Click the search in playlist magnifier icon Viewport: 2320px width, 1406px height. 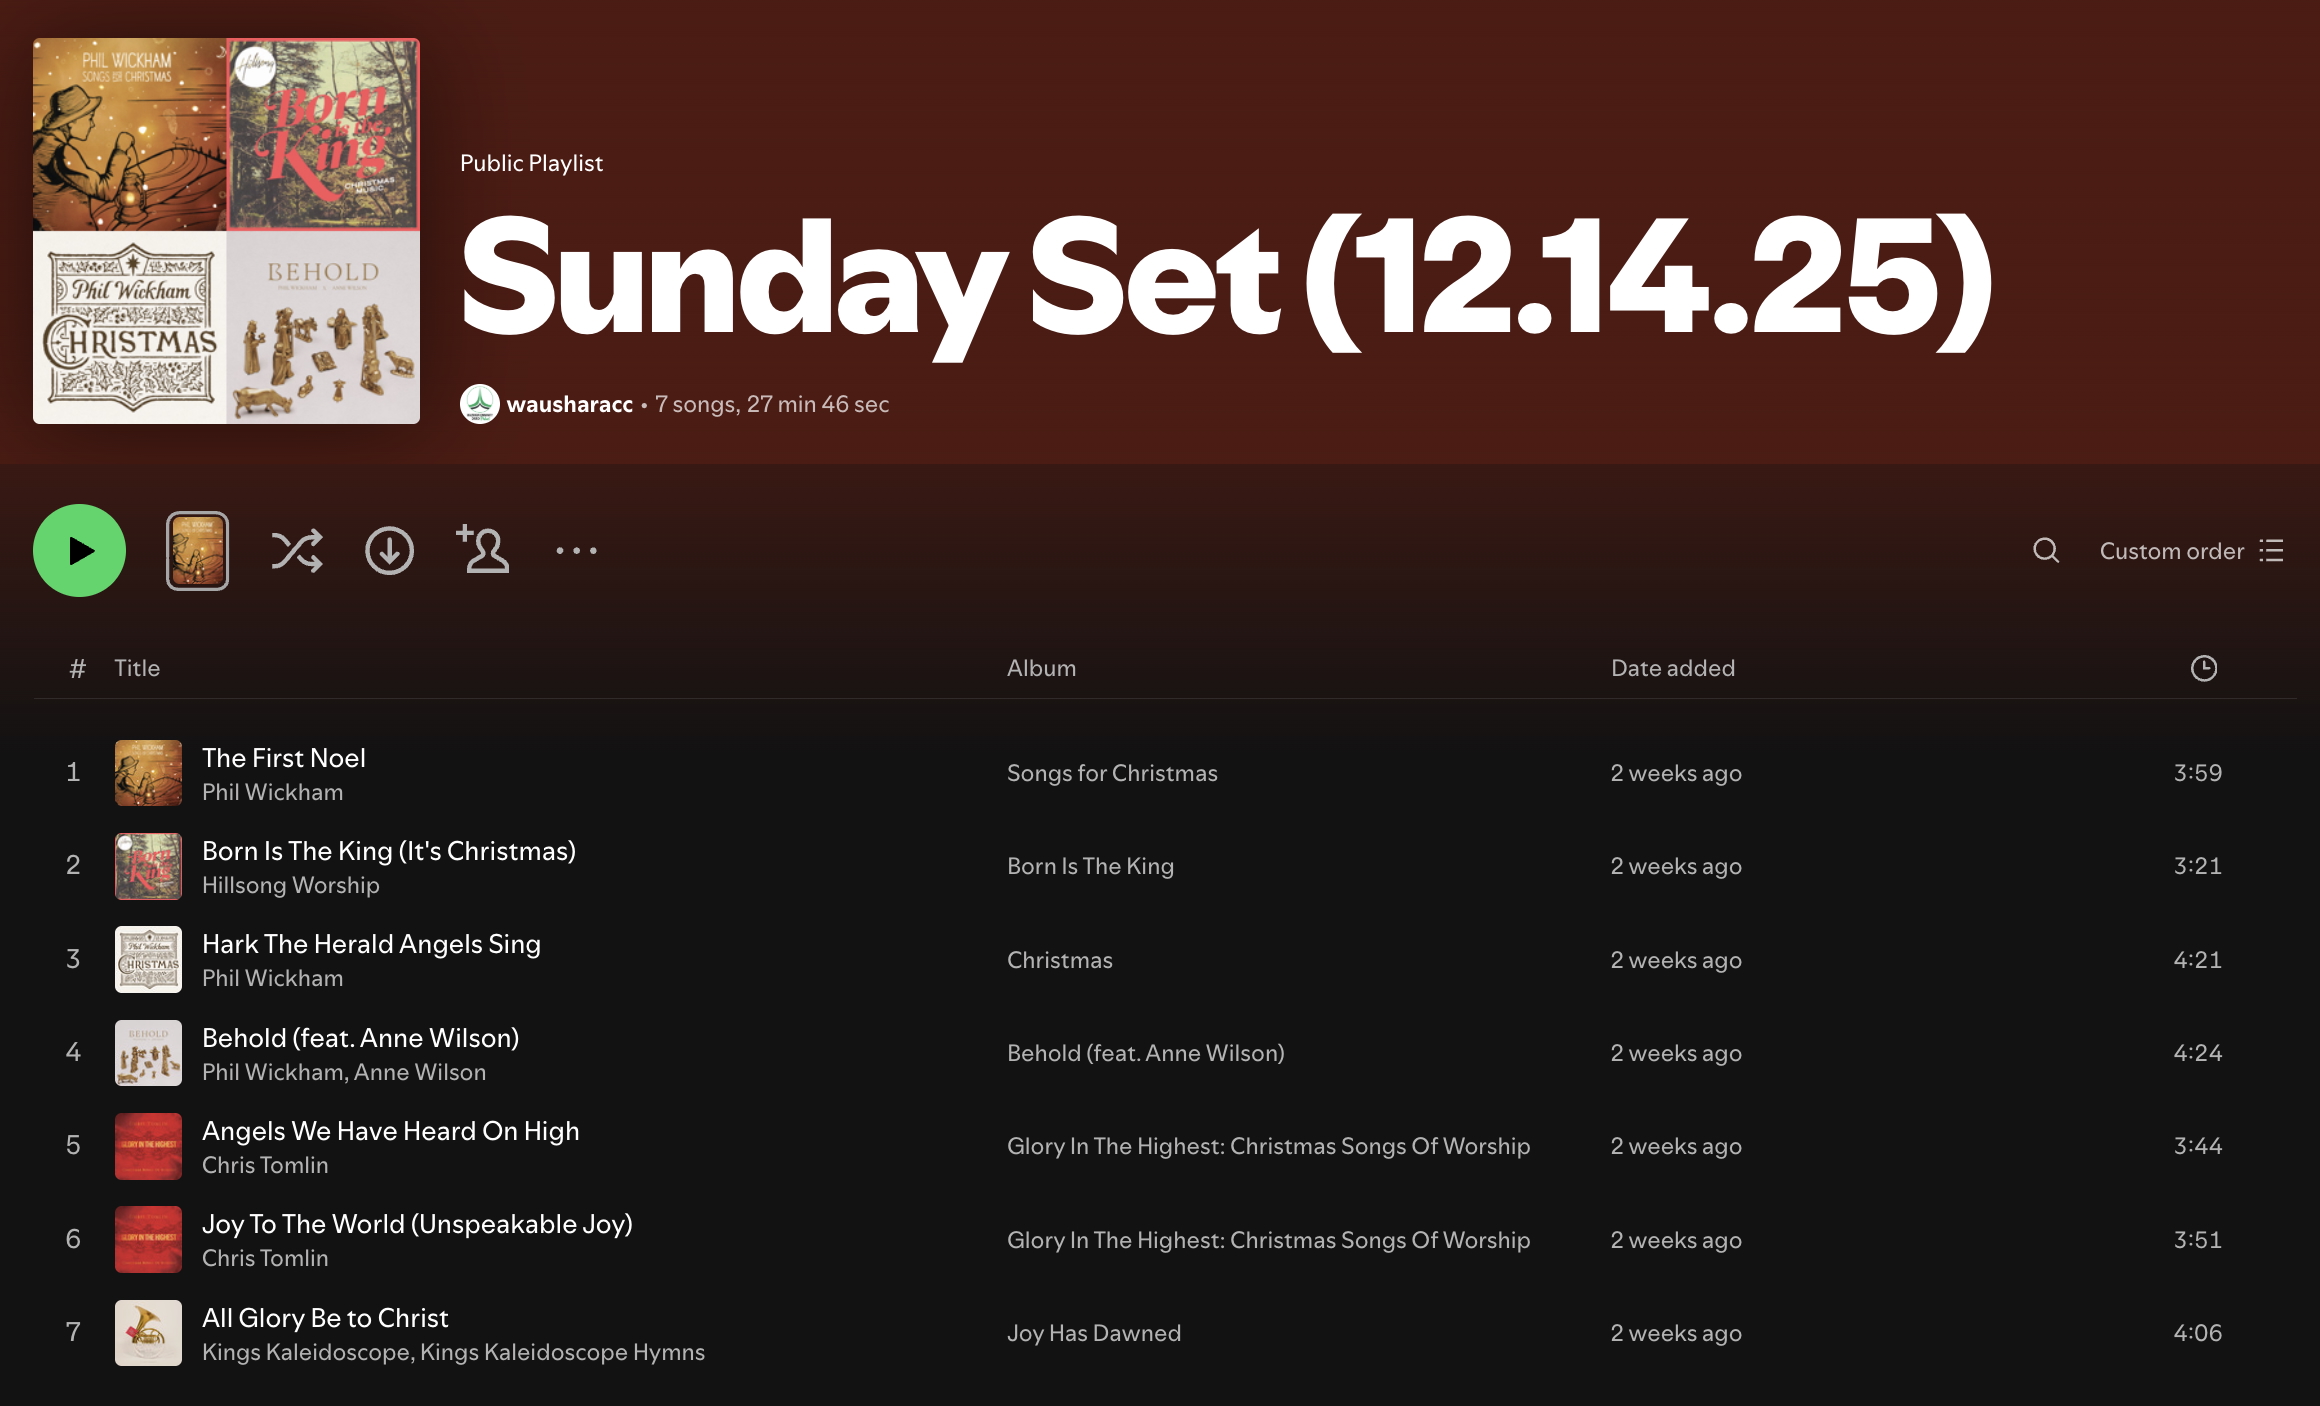pyautogui.click(x=2045, y=551)
